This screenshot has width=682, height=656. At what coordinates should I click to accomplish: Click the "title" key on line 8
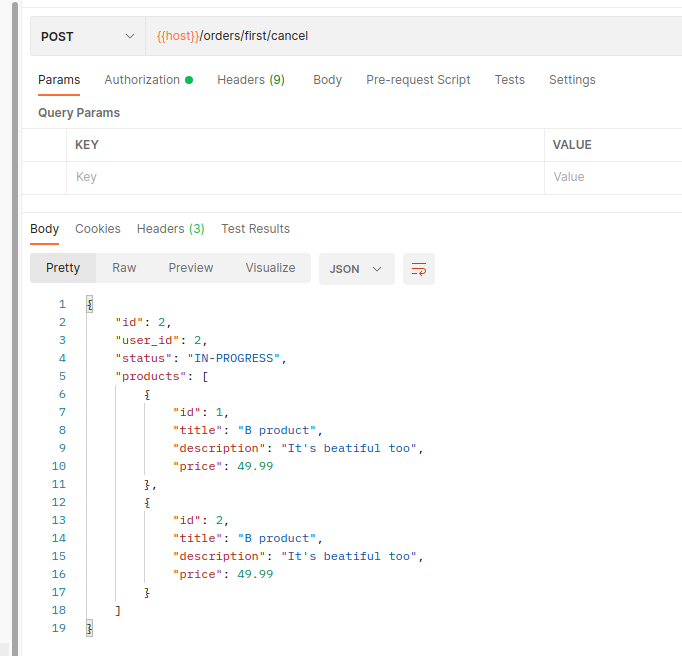pyautogui.click(x=197, y=430)
